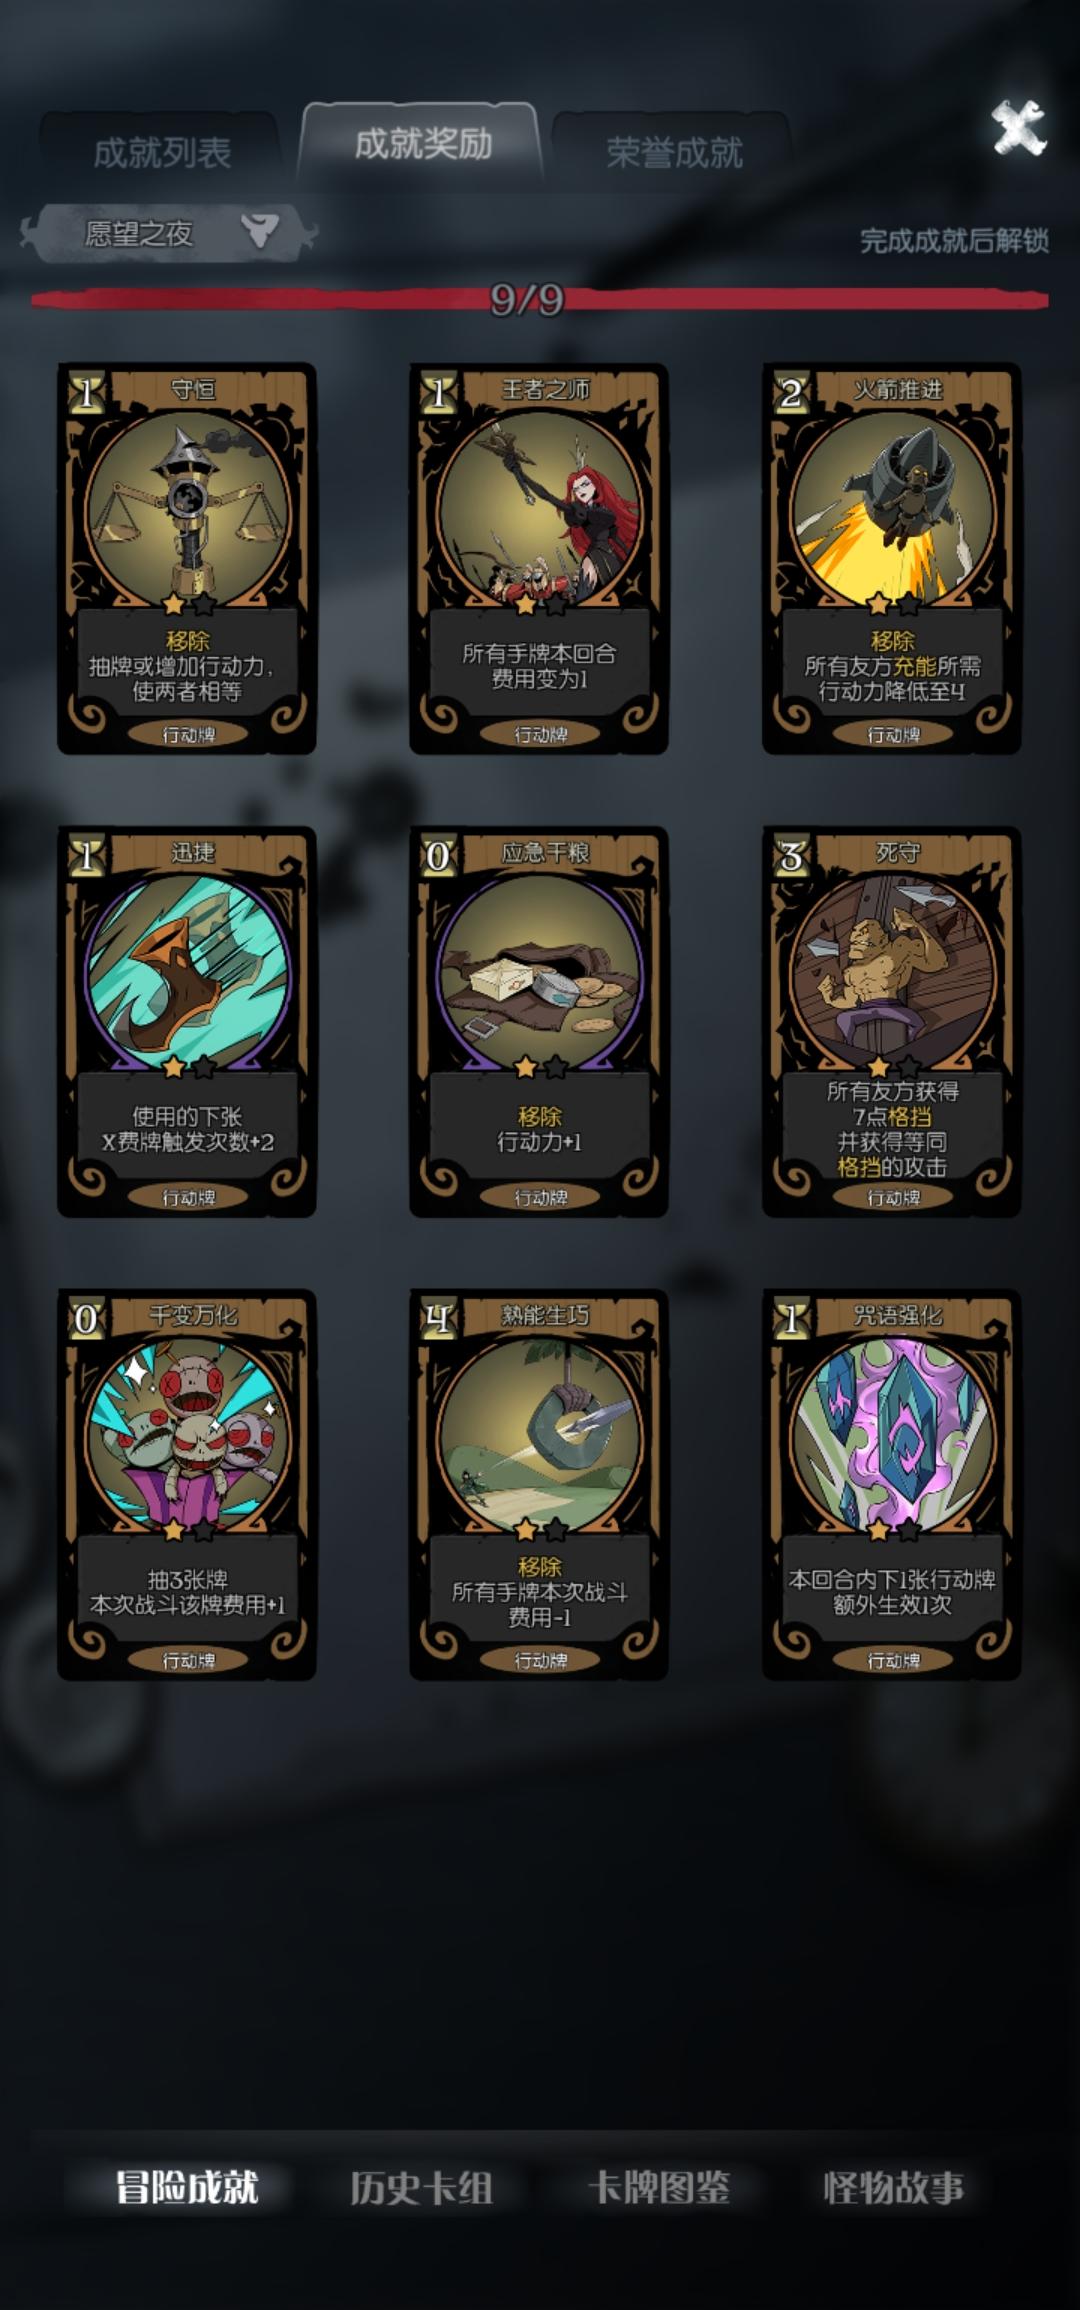1080x2310 pixels.
Task: Open 历史卡组 in the bottom navigation
Action: [x=421, y=2188]
